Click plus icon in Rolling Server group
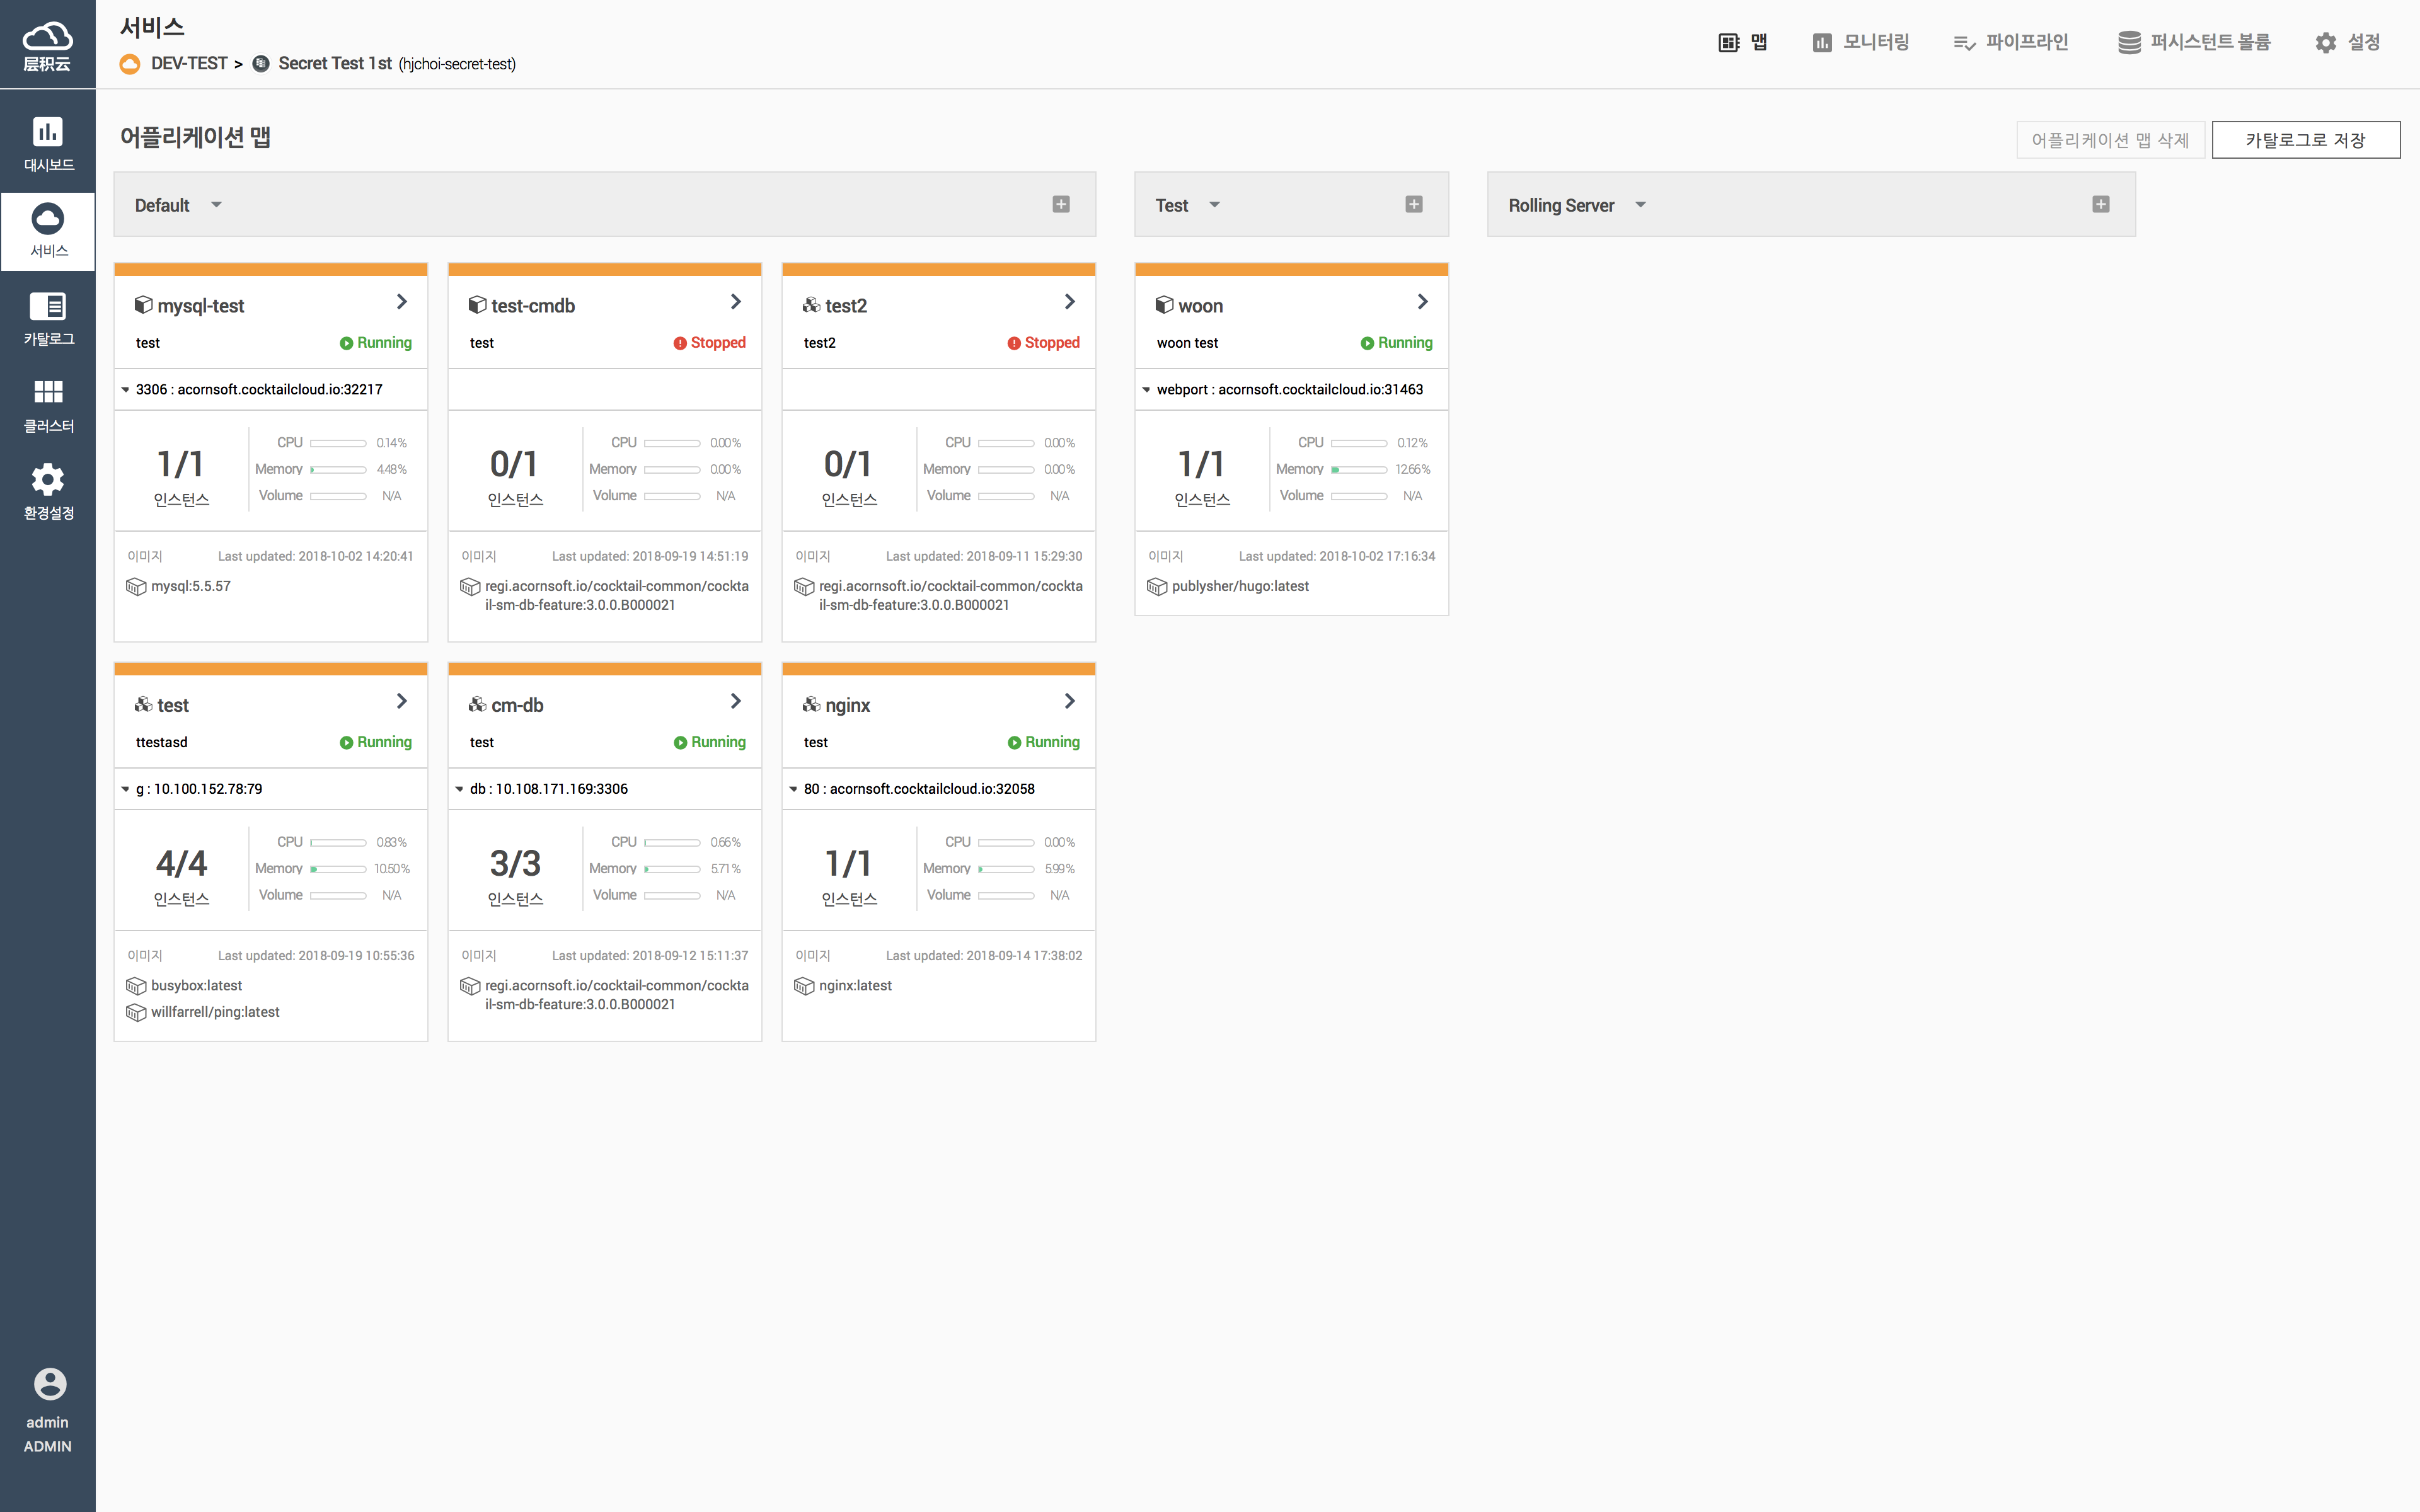Image resolution: width=2420 pixels, height=1512 pixels. click(2100, 204)
